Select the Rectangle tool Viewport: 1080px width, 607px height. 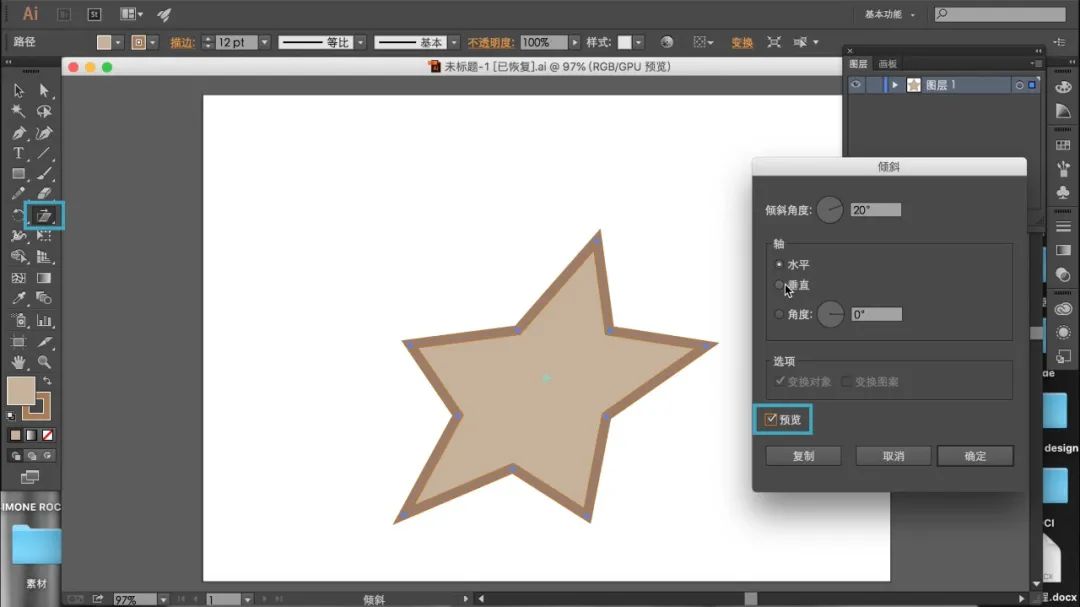tap(19, 174)
